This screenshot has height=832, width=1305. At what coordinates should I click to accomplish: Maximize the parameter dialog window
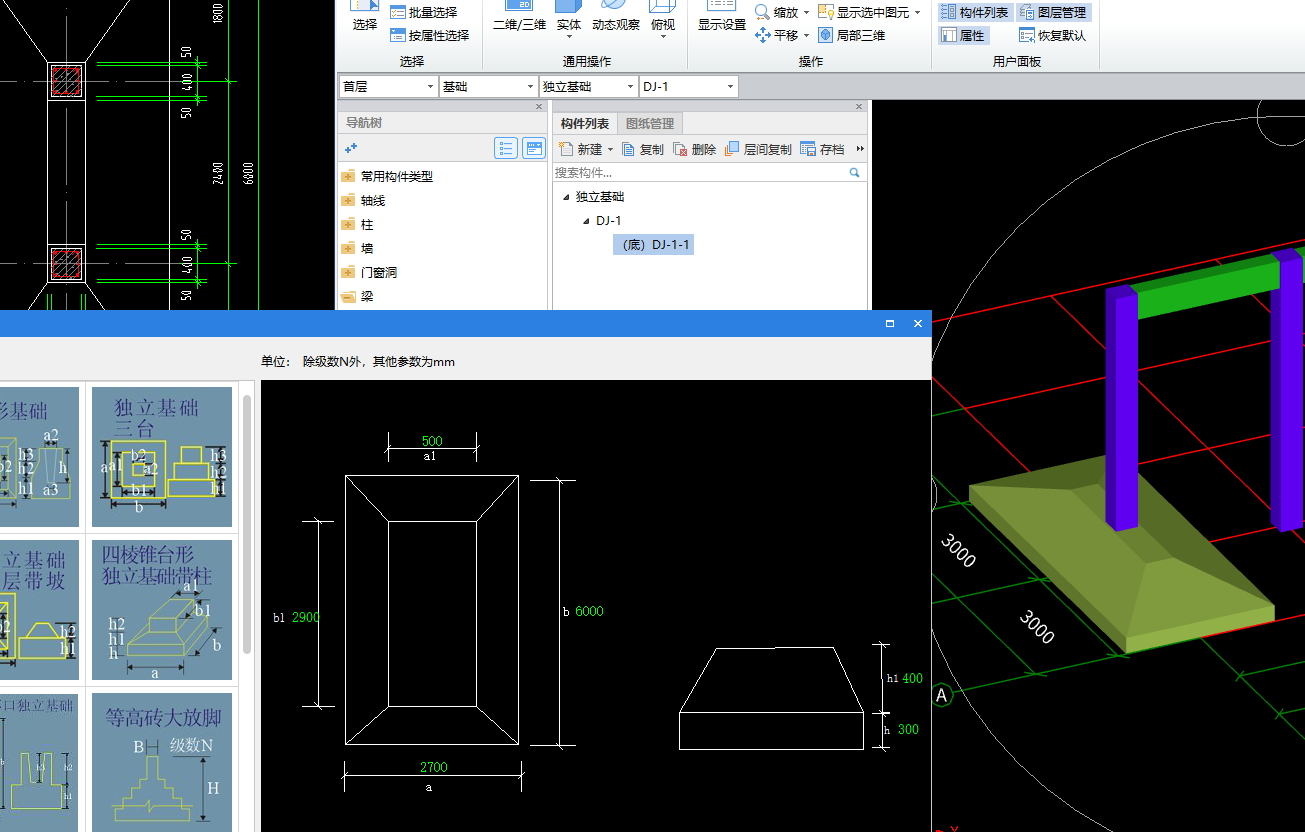890,324
